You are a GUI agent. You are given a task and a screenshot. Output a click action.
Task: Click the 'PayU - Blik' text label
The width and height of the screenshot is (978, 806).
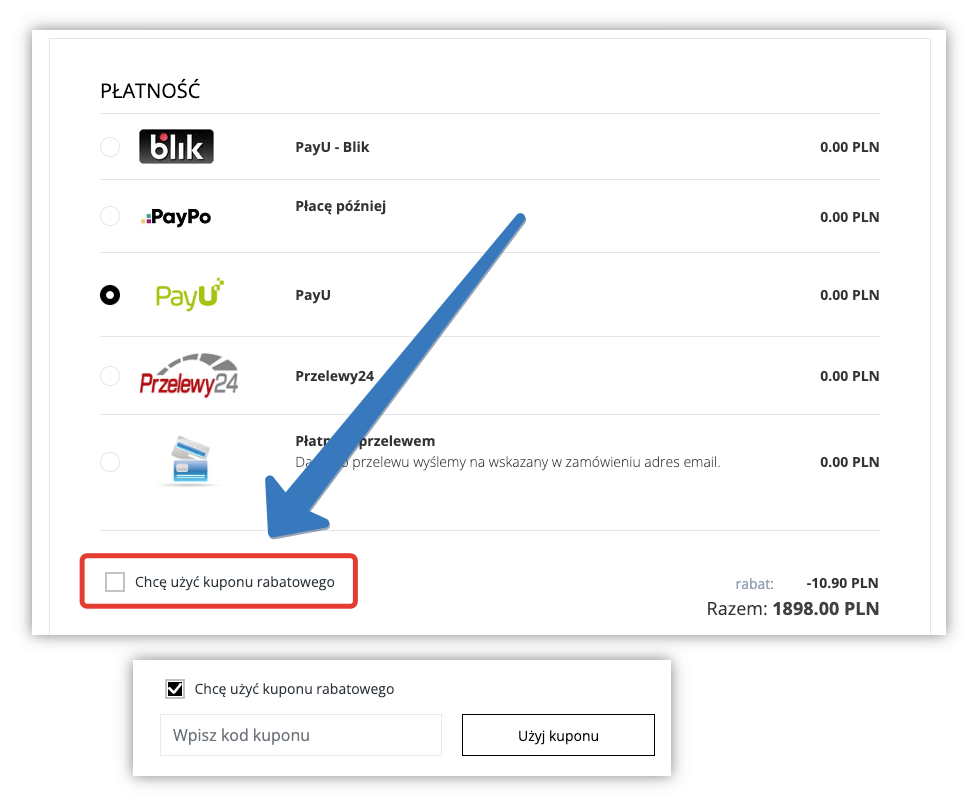point(332,147)
